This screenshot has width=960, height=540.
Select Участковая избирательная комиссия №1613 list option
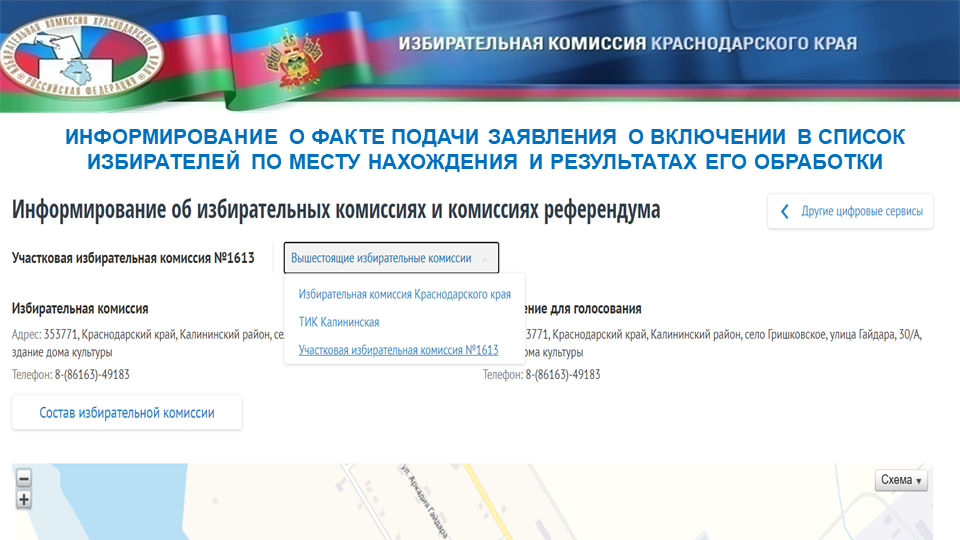(398, 350)
